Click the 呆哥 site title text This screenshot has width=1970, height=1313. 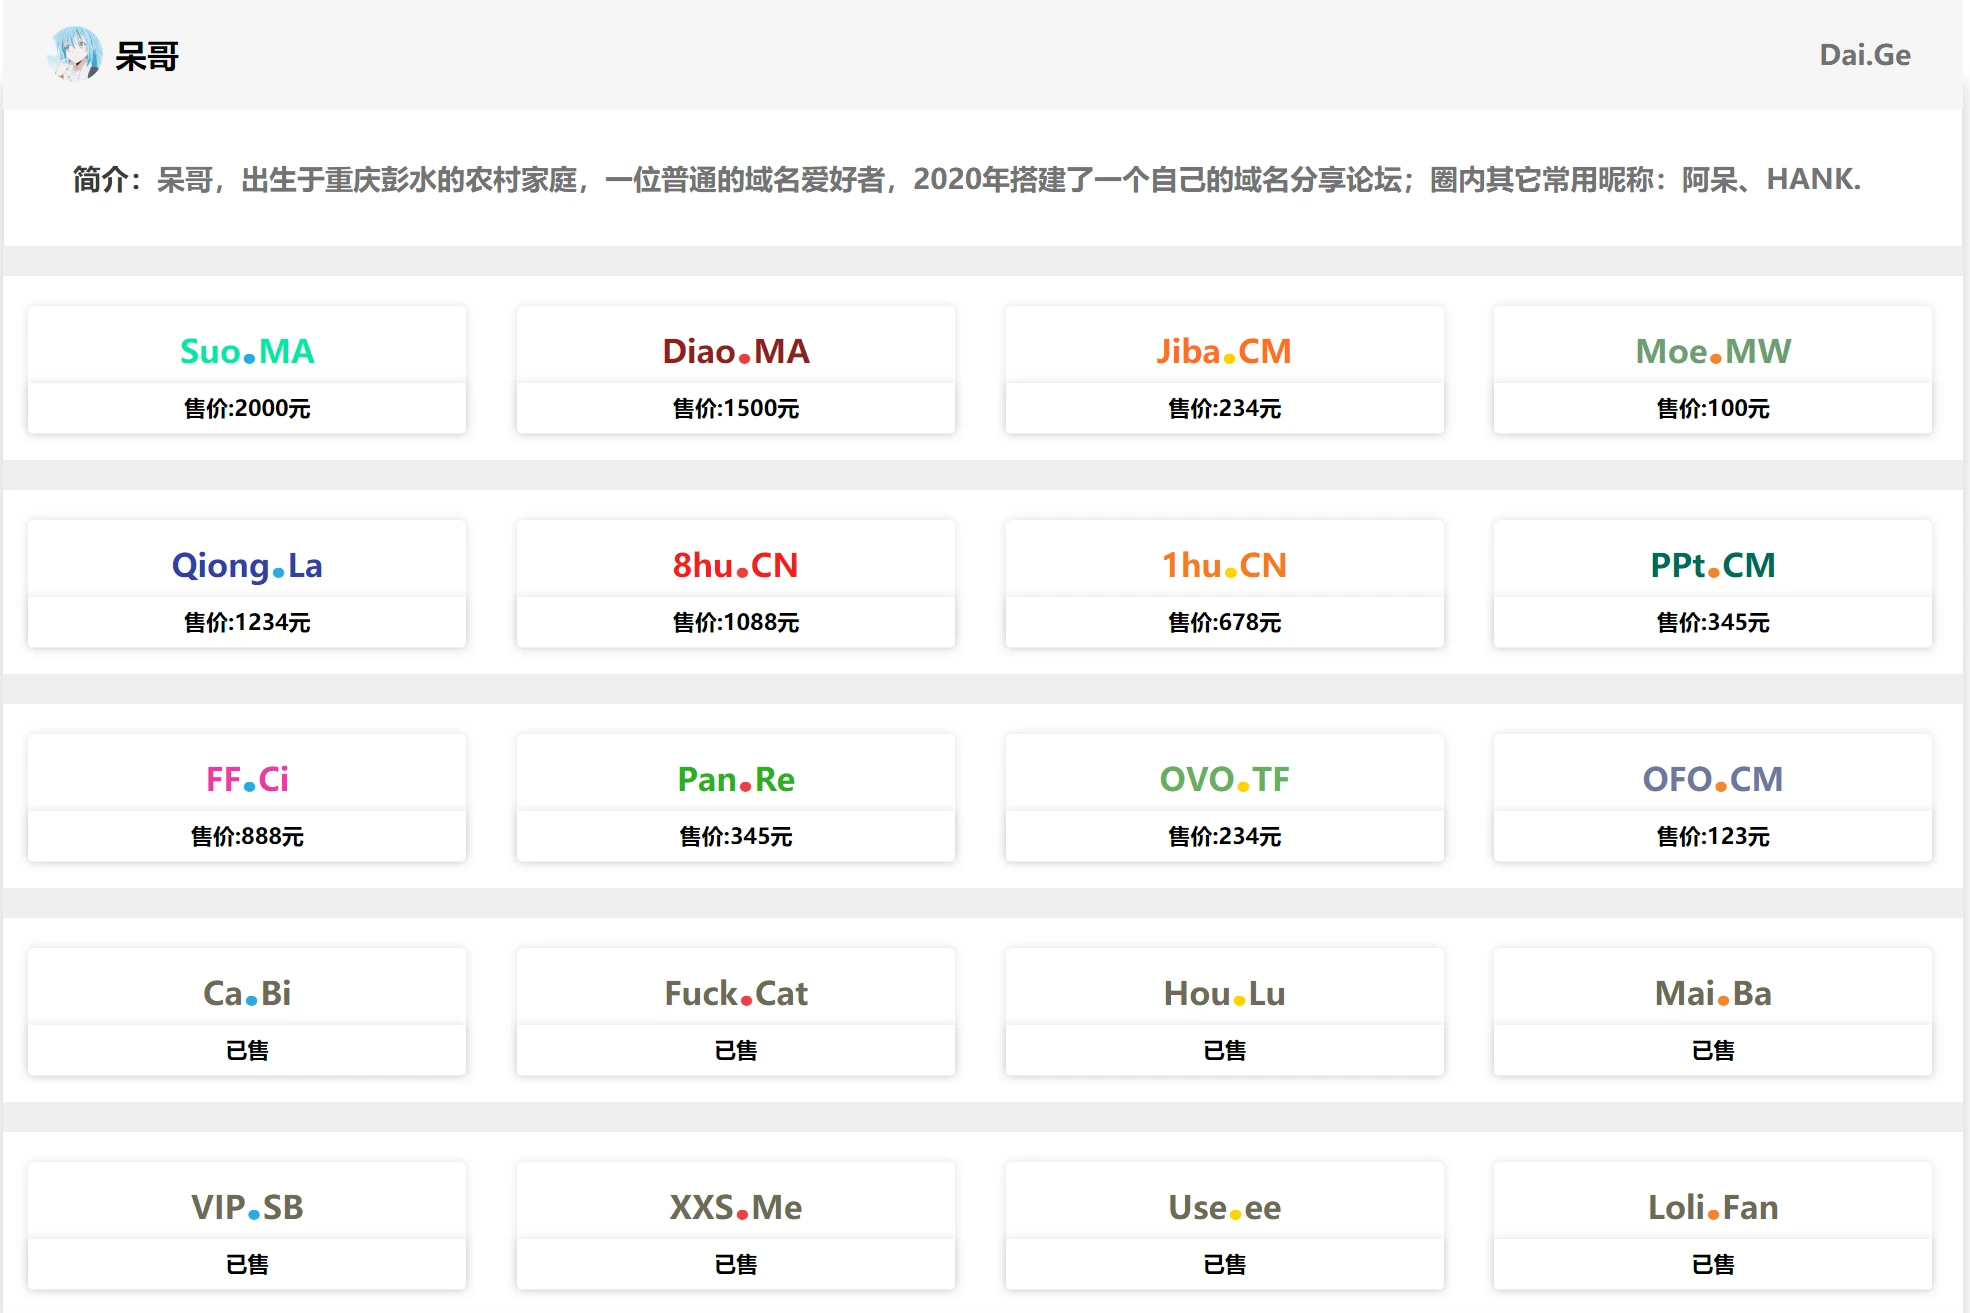coord(147,56)
